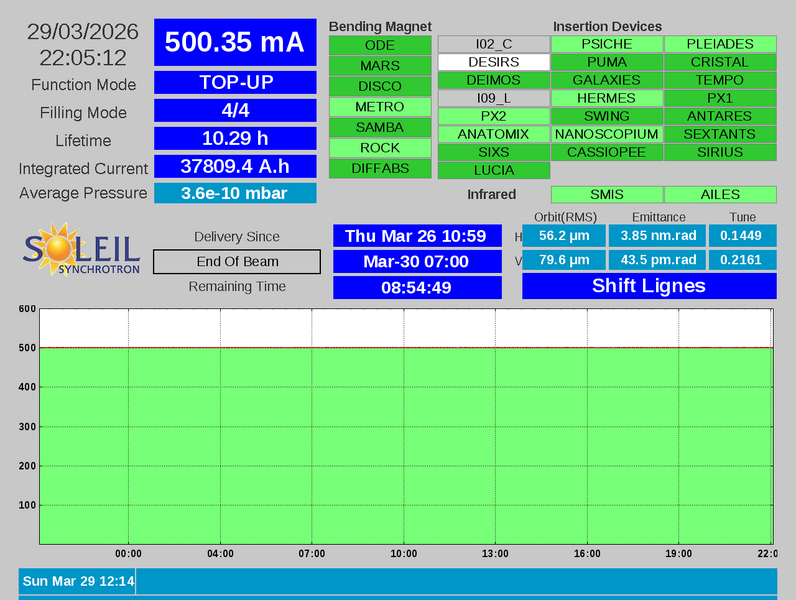
Task: Click the average pressure 3.6e-10 mbar field
Action: point(235,194)
